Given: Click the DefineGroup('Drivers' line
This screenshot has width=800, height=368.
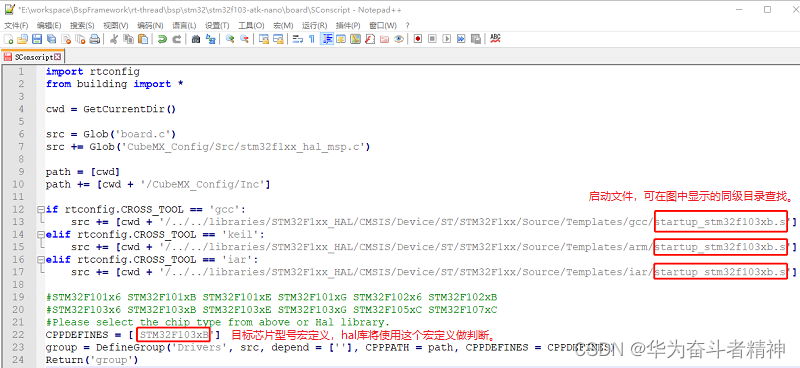Looking at the screenshot, I should pos(330,348).
